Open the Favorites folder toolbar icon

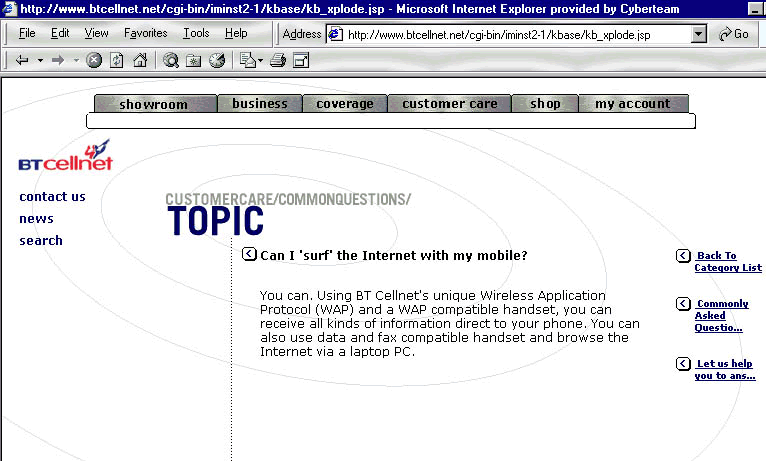tap(193, 60)
